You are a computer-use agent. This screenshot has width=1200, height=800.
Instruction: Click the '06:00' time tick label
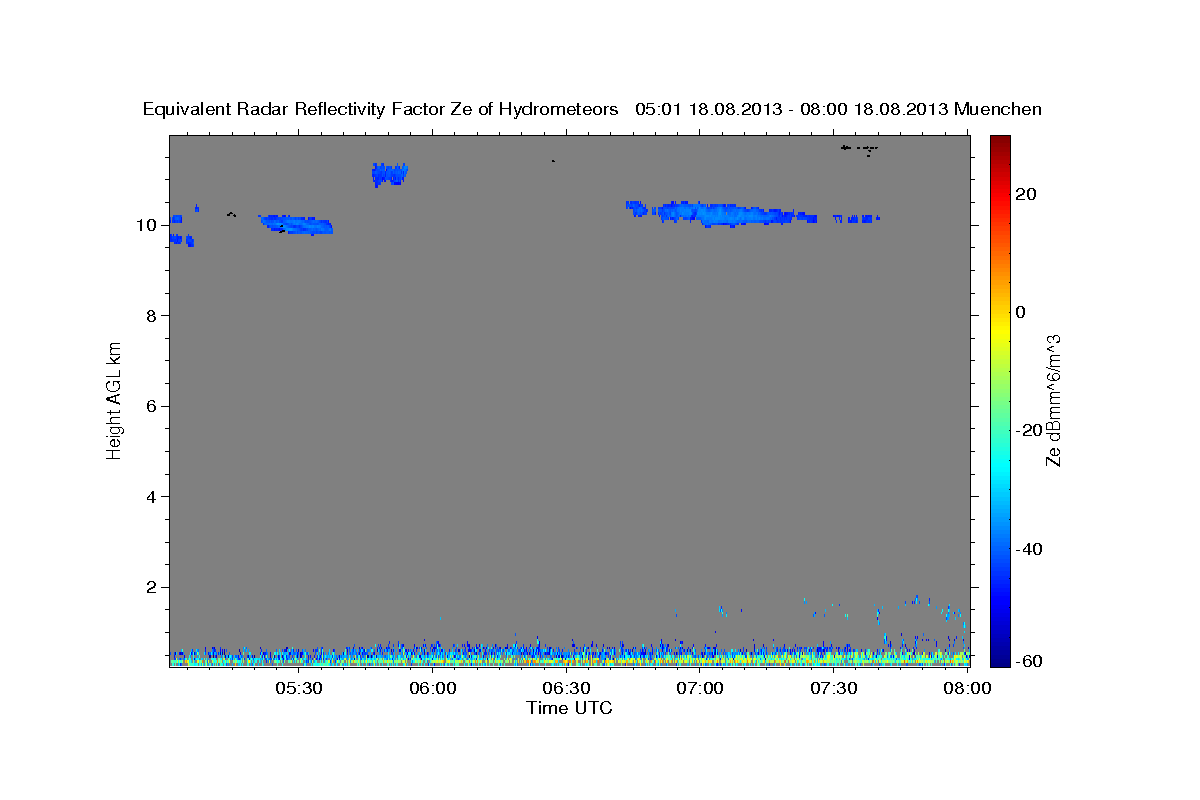point(432,689)
